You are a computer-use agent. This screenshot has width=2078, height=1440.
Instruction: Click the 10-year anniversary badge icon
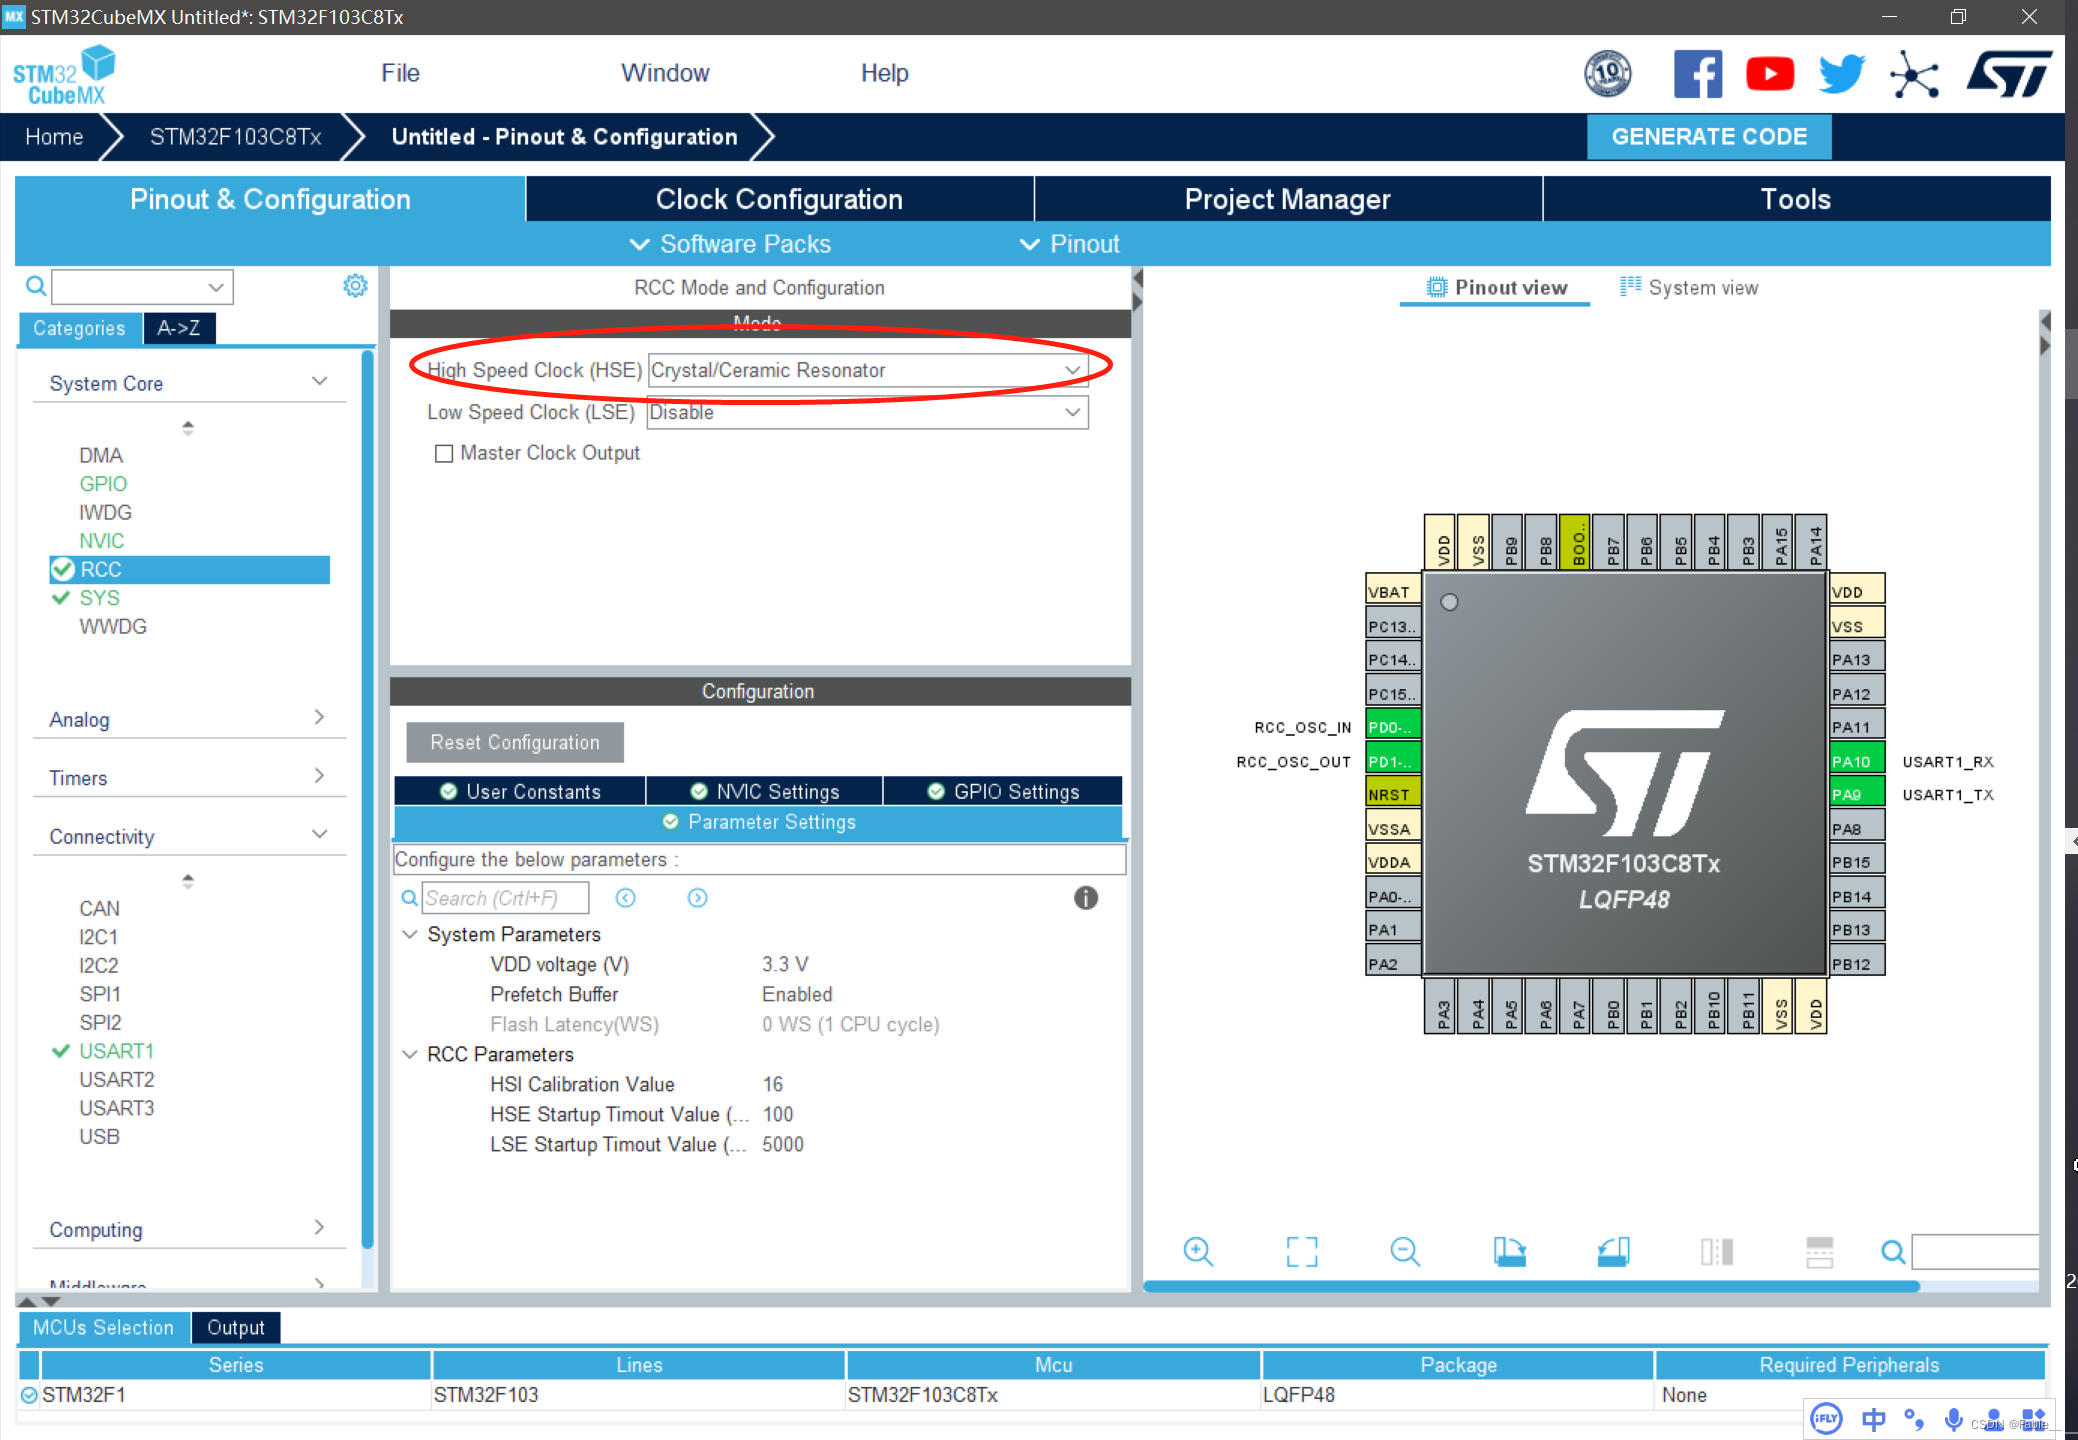(x=1608, y=74)
